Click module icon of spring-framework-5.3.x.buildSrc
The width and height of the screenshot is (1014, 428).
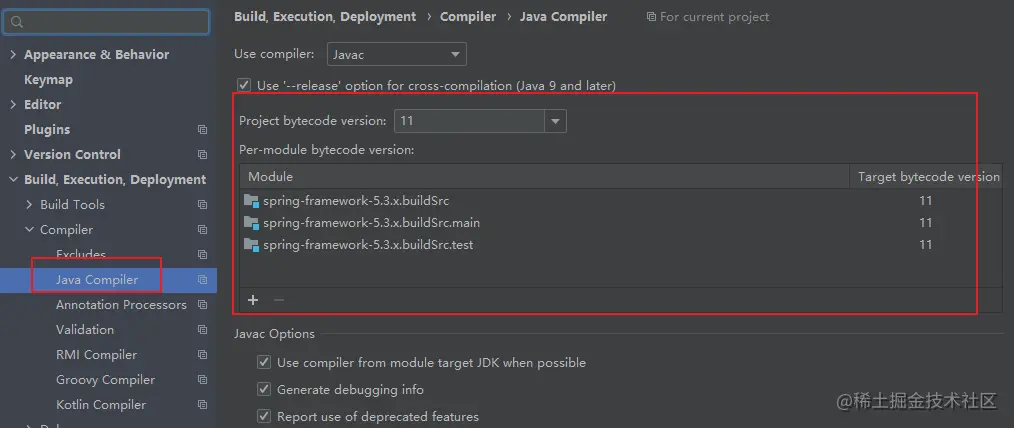[252, 201]
